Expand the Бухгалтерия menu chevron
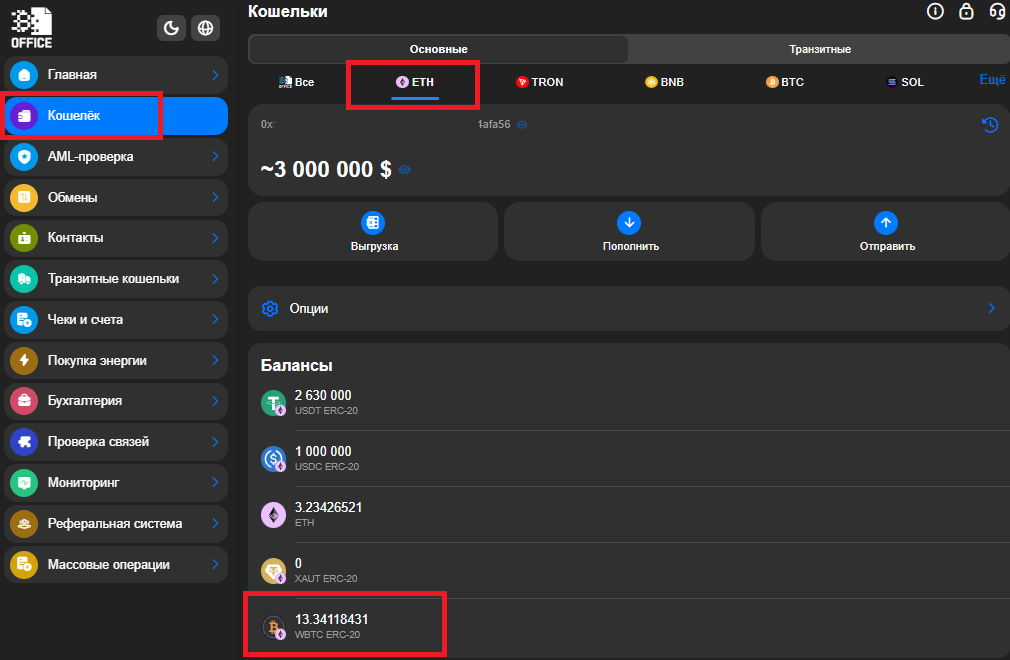Screen dimensions: 1010x660 click(215, 401)
